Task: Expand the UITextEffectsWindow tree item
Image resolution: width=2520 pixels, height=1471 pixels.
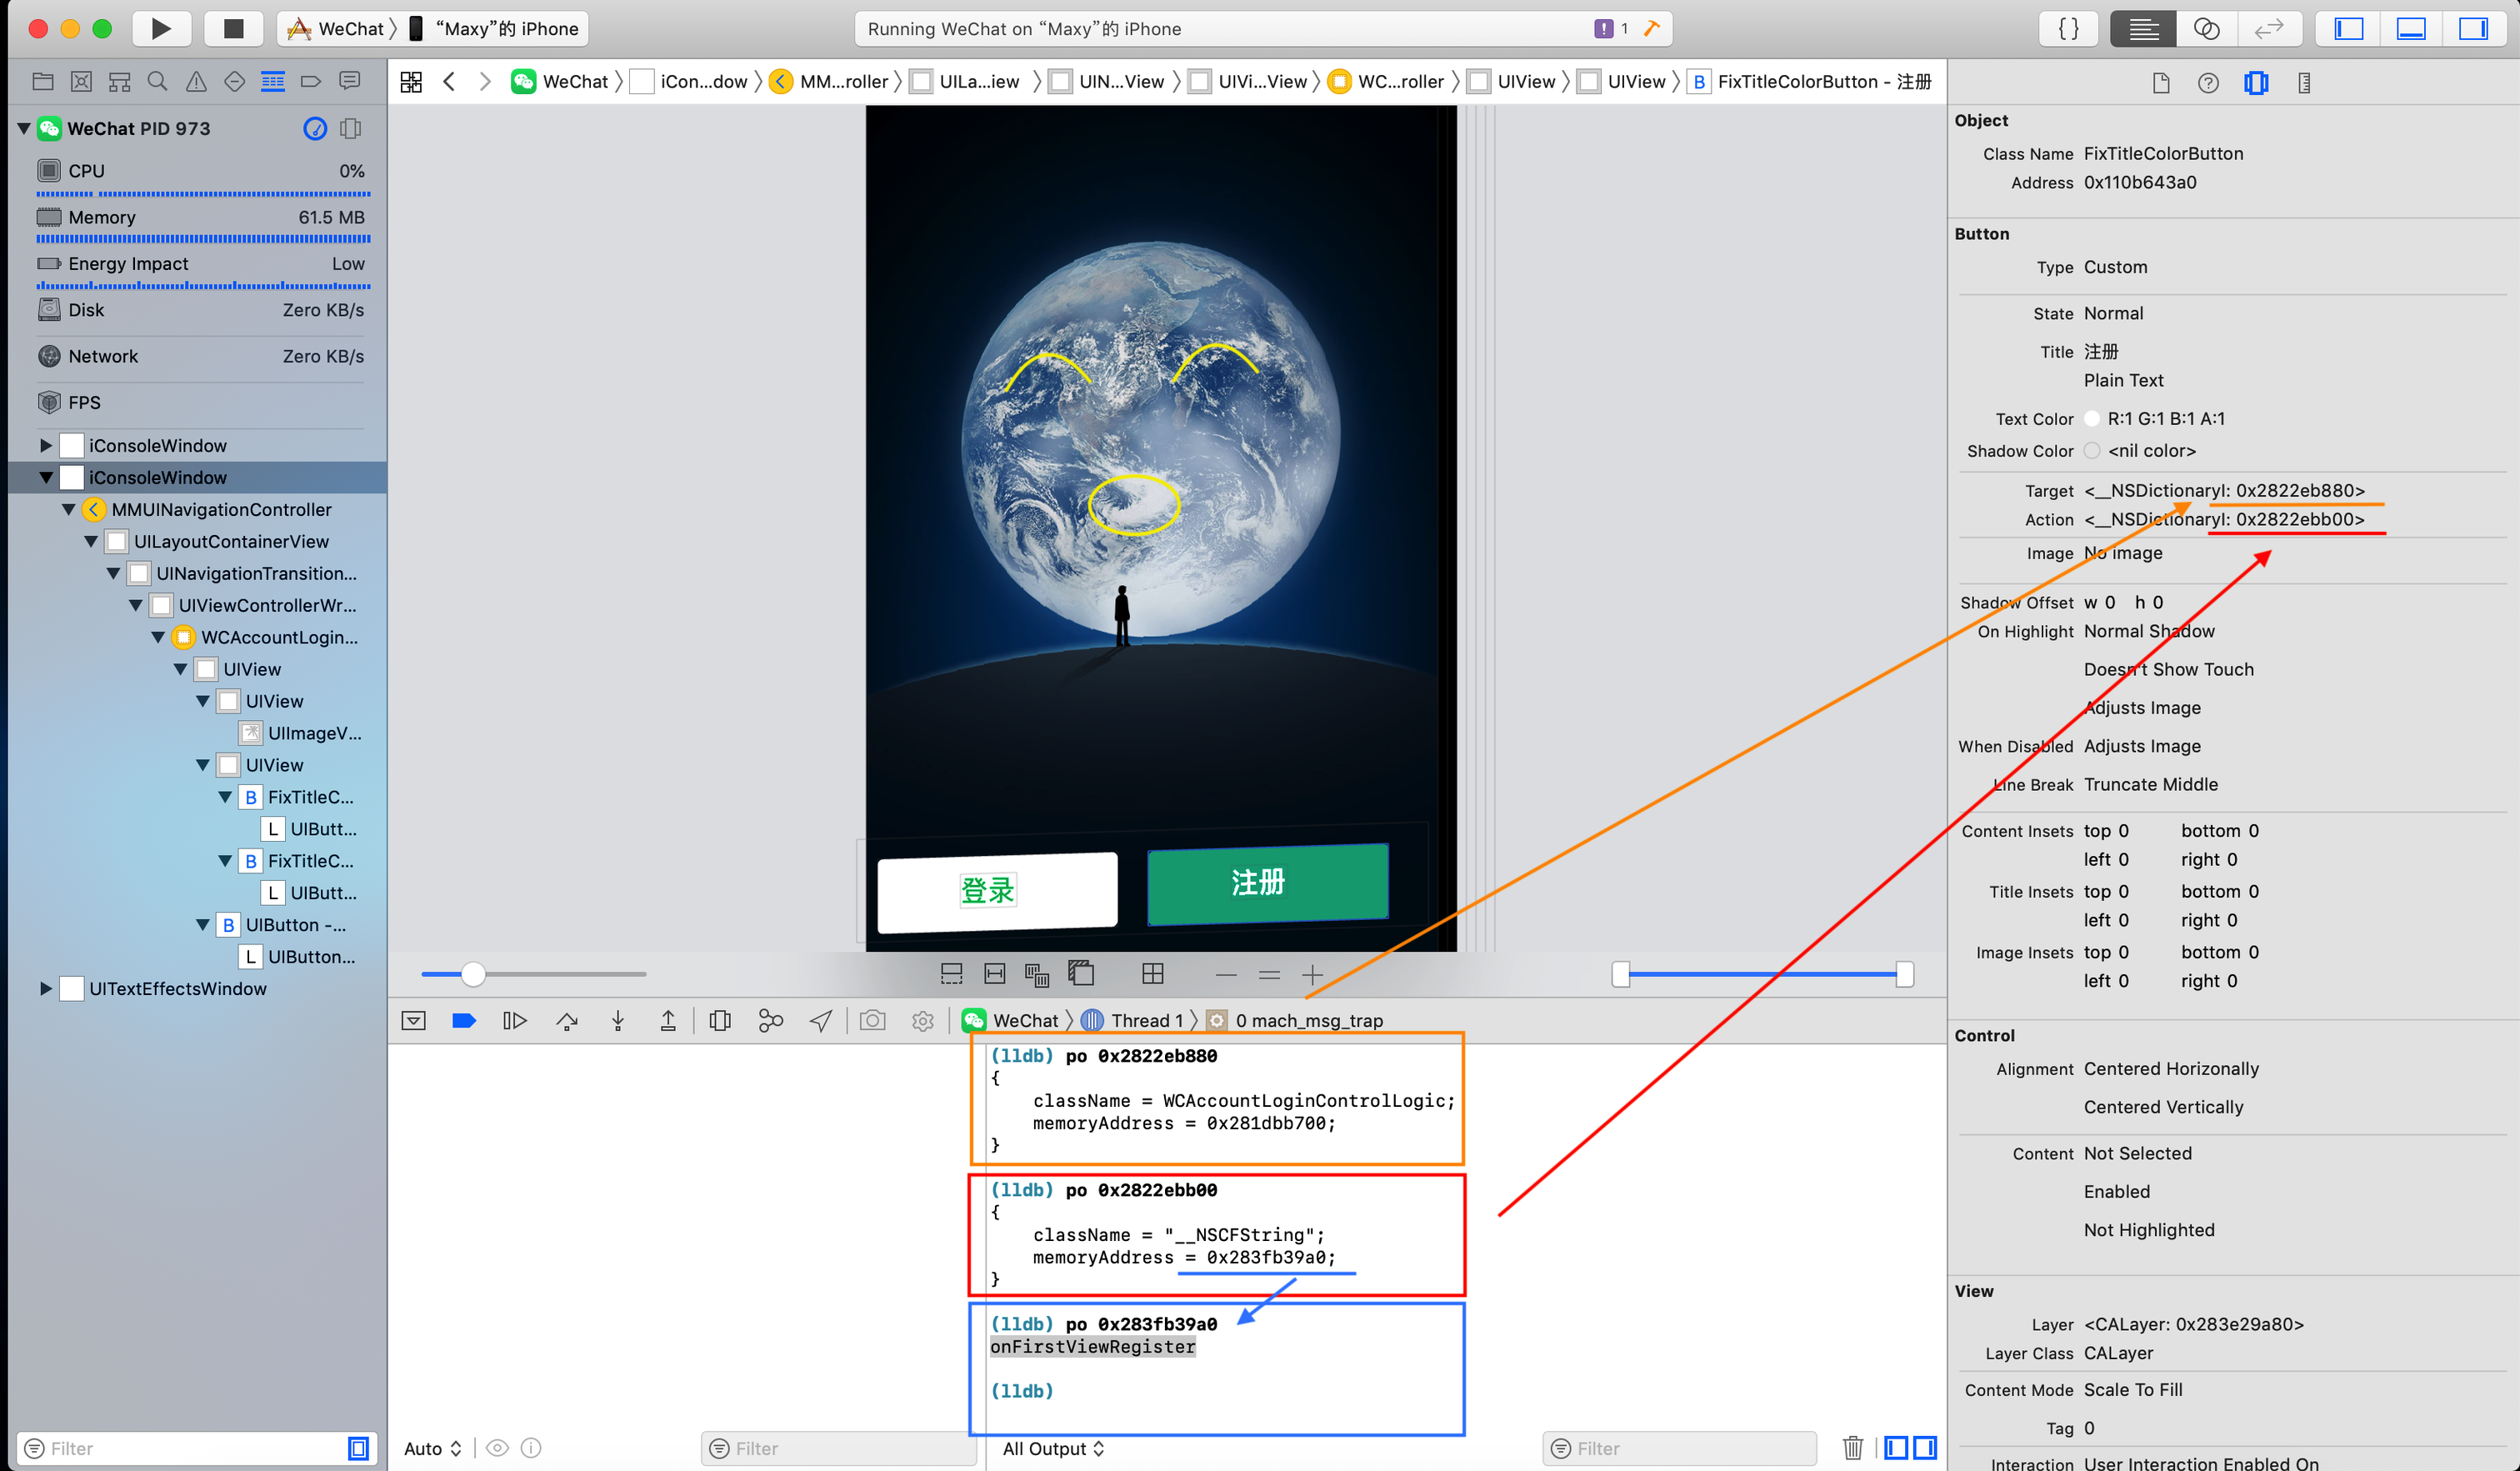Action: [x=45, y=989]
